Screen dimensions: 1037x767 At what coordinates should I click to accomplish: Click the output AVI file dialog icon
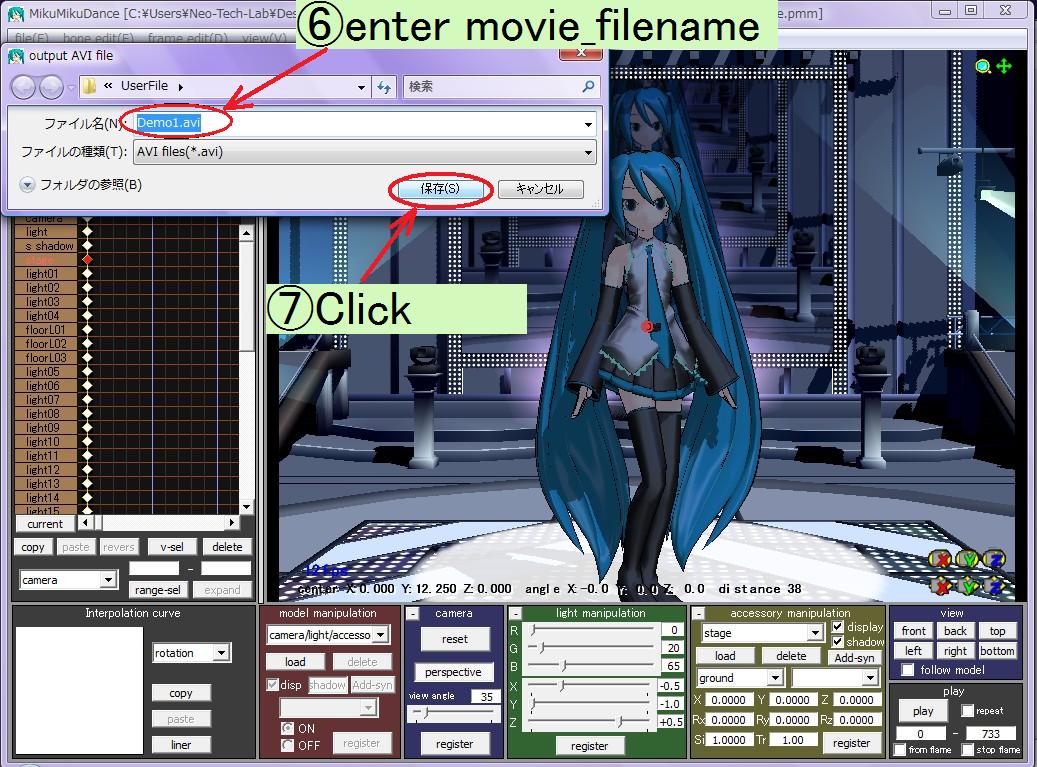[16, 56]
